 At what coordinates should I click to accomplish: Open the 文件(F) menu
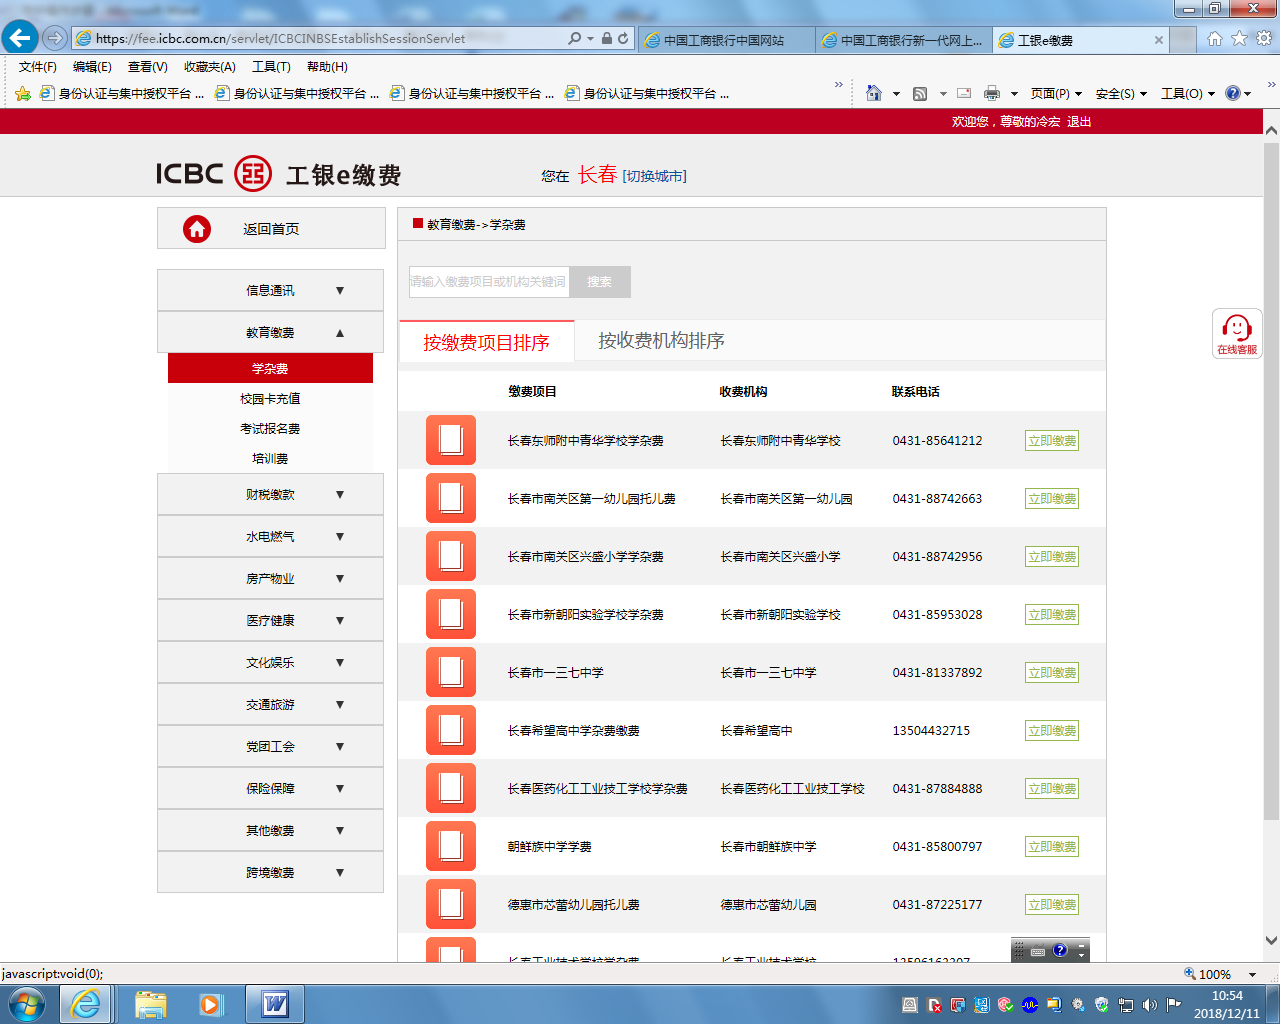coord(38,67)
